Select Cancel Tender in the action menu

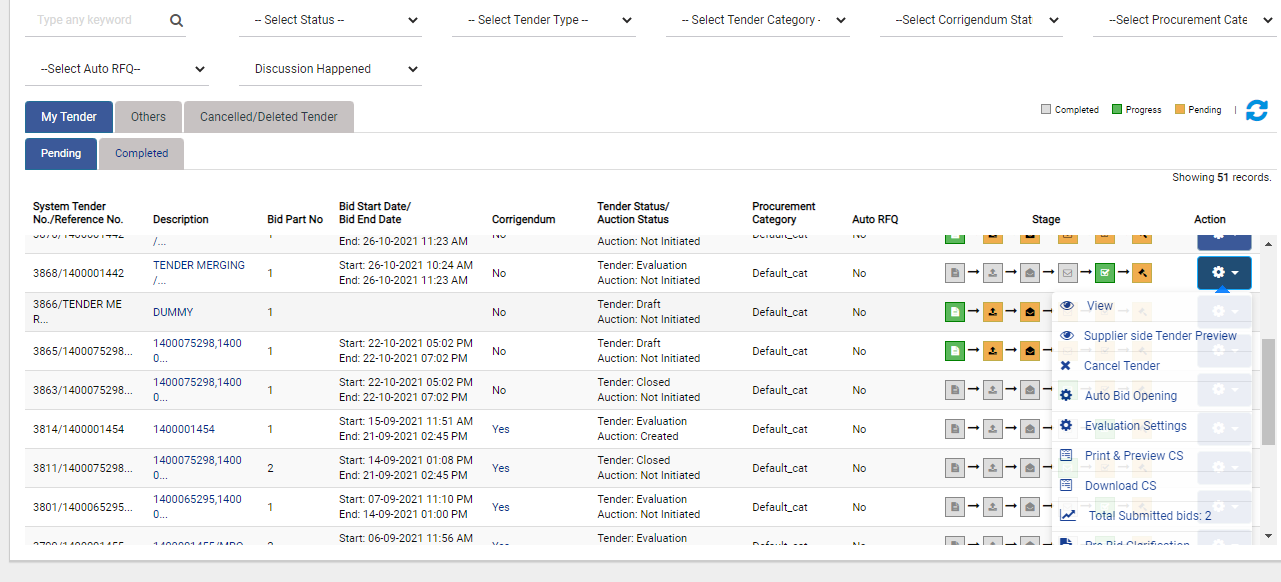click(1121, 366)
